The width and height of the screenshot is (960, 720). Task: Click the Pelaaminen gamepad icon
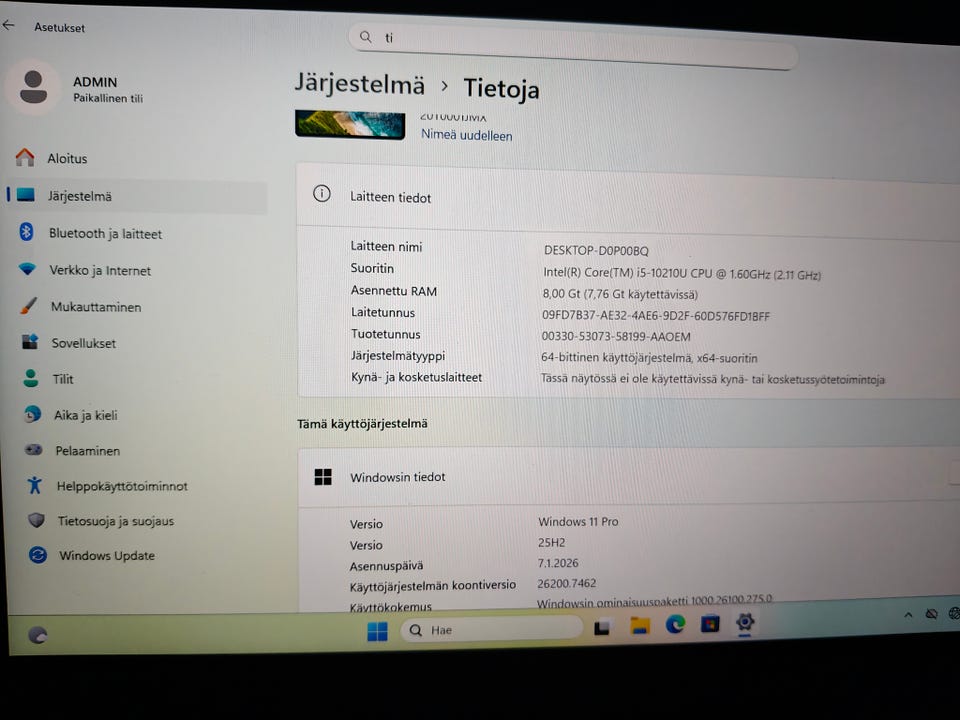pos(33,449)
